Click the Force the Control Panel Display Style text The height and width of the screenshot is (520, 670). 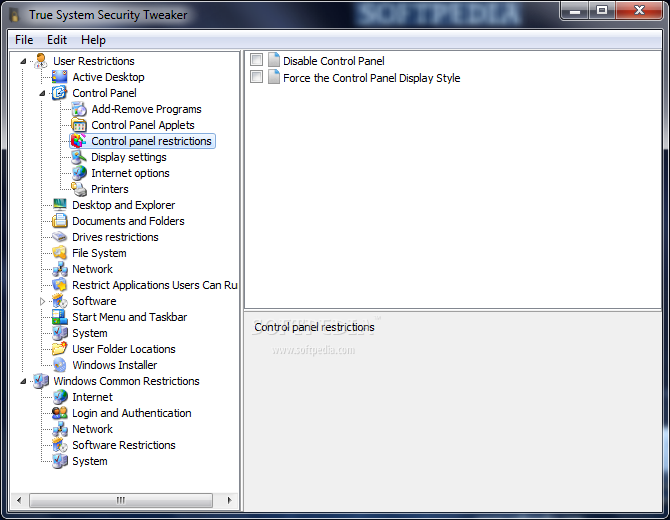click(x=372, y=78)
